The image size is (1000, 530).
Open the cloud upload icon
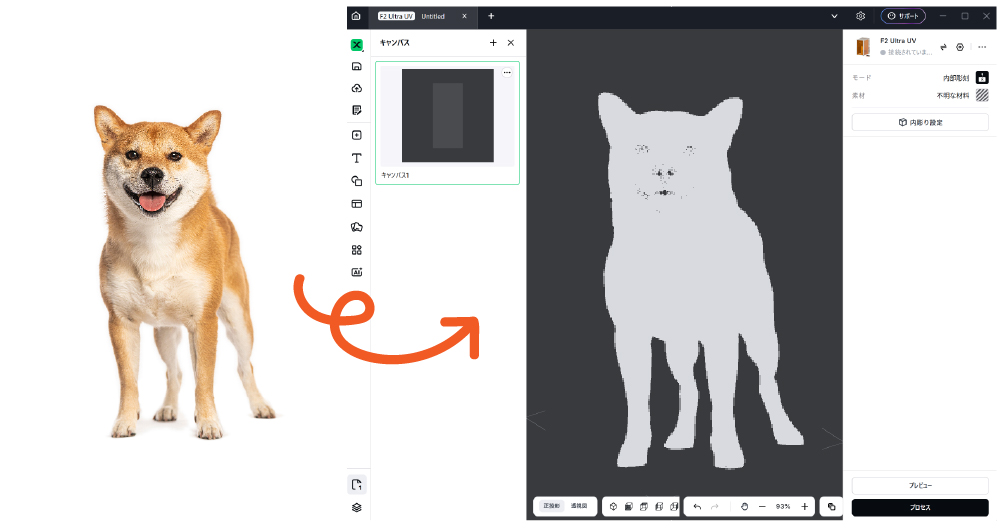click(x=357, y=88)
